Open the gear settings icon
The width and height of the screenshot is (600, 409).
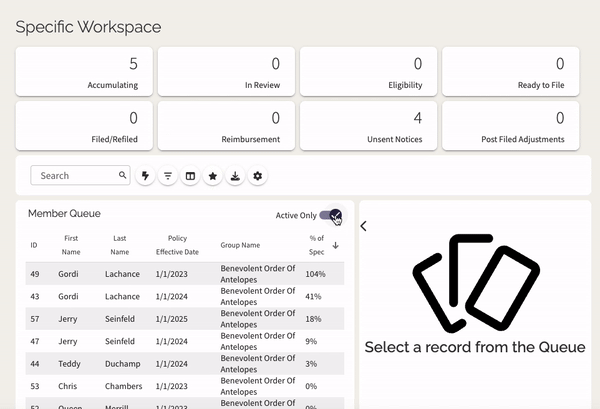(x=258, y=176)
